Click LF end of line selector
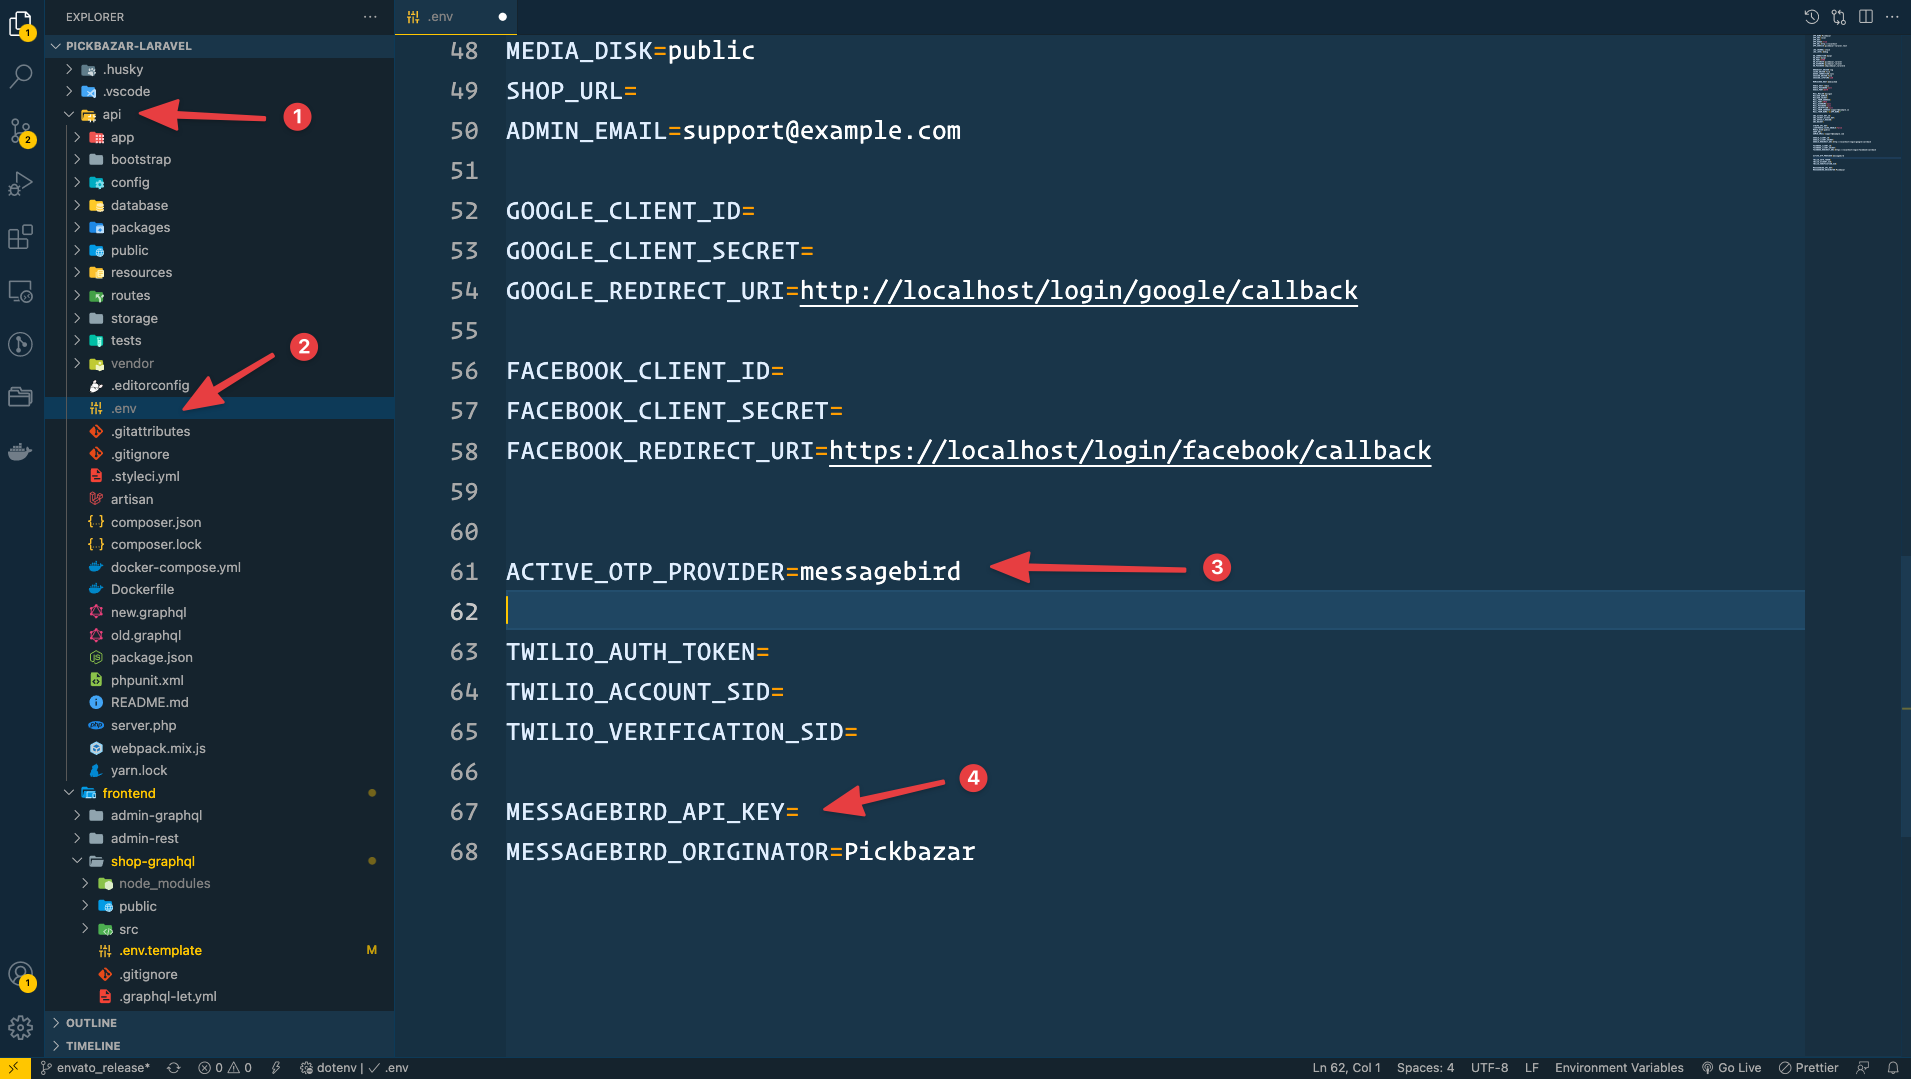Screen dimensions: 1911x1079 [x=1531, y=1068]
